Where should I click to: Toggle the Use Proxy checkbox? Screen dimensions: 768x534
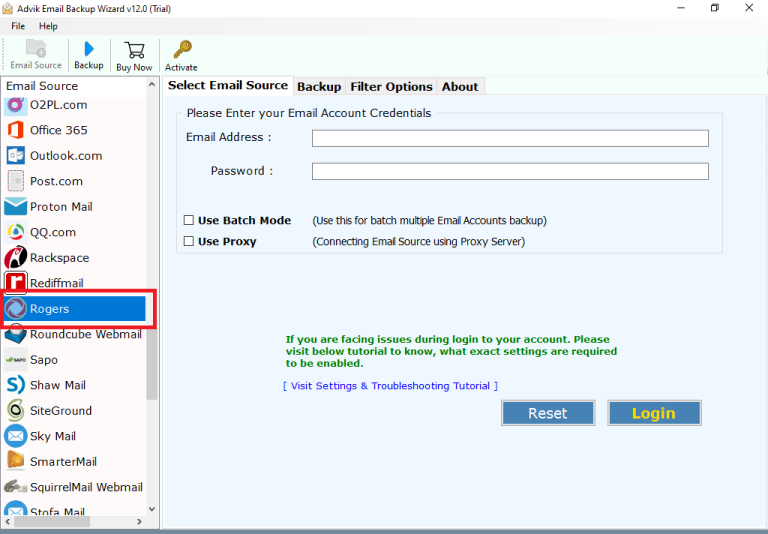point(188,242)
